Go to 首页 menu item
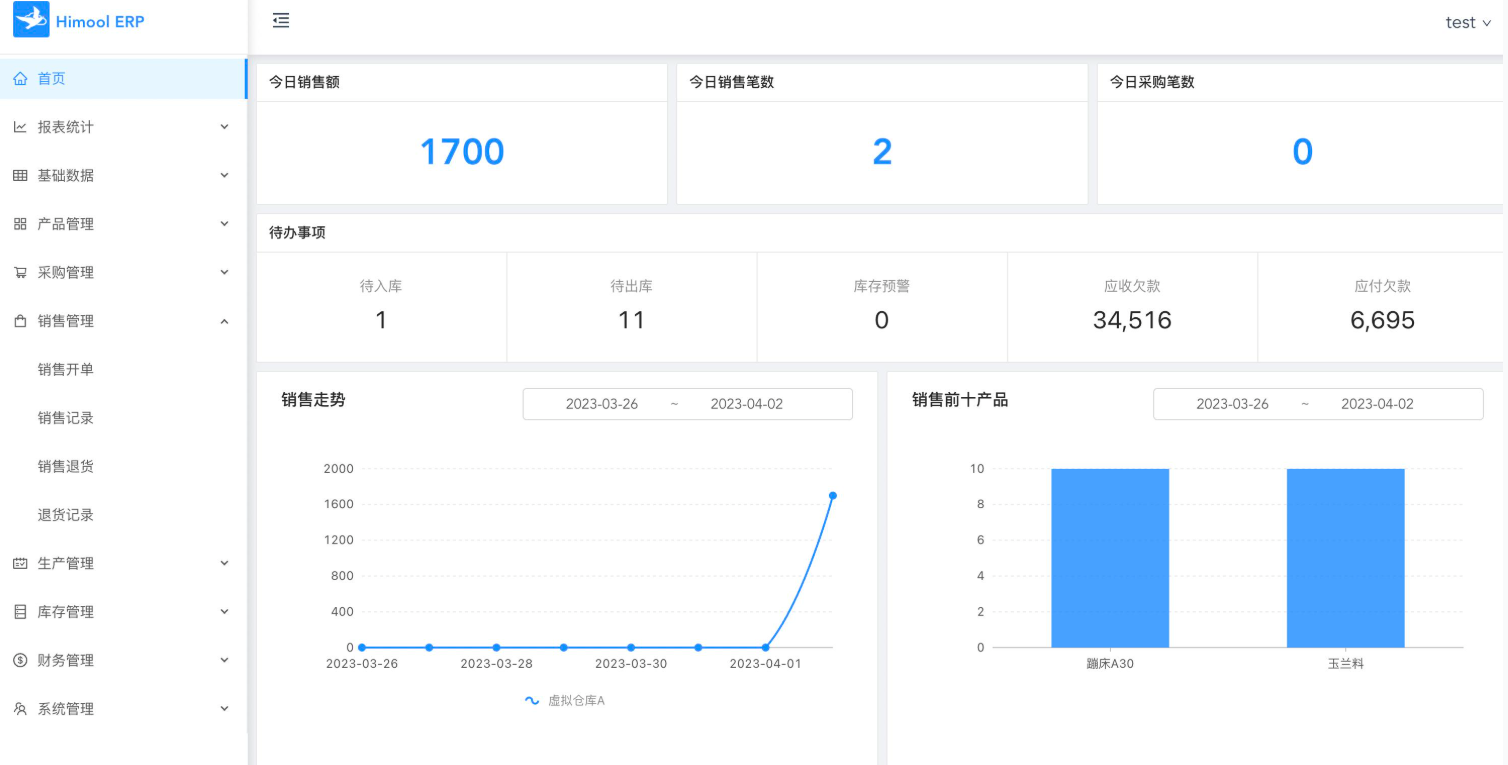1508x765 pixels. click(x=123, y=79)
